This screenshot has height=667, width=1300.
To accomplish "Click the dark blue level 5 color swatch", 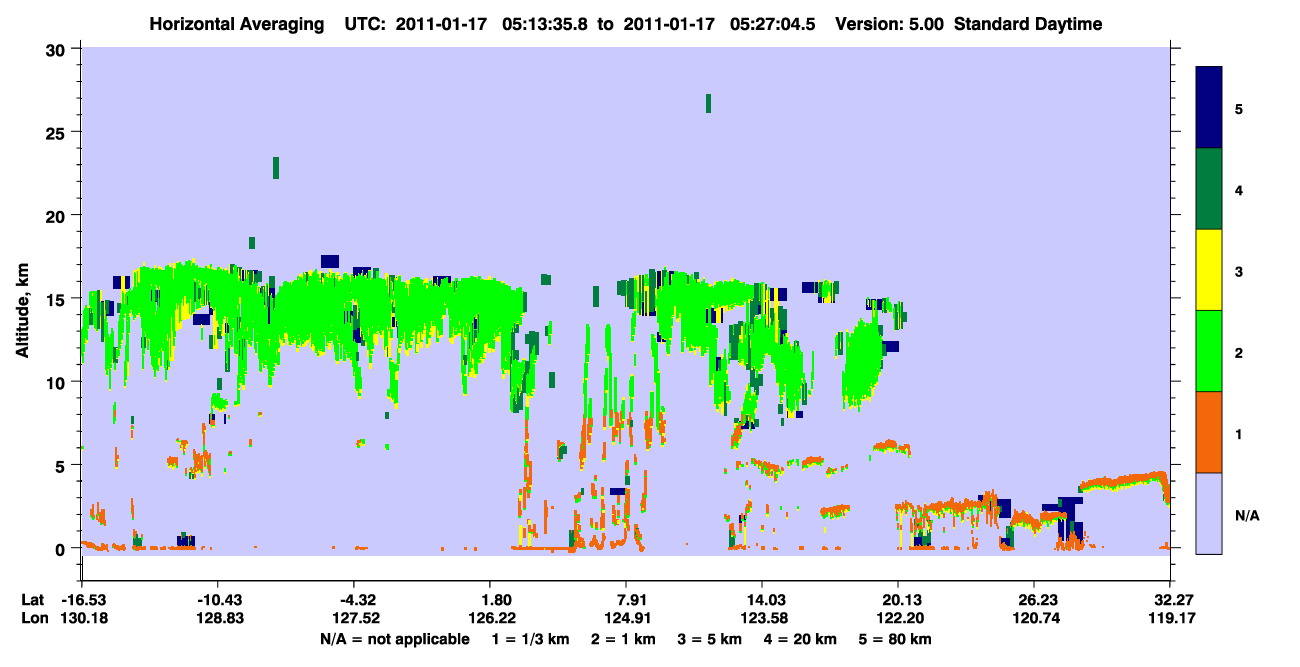I will click(x=1209, y=108).
